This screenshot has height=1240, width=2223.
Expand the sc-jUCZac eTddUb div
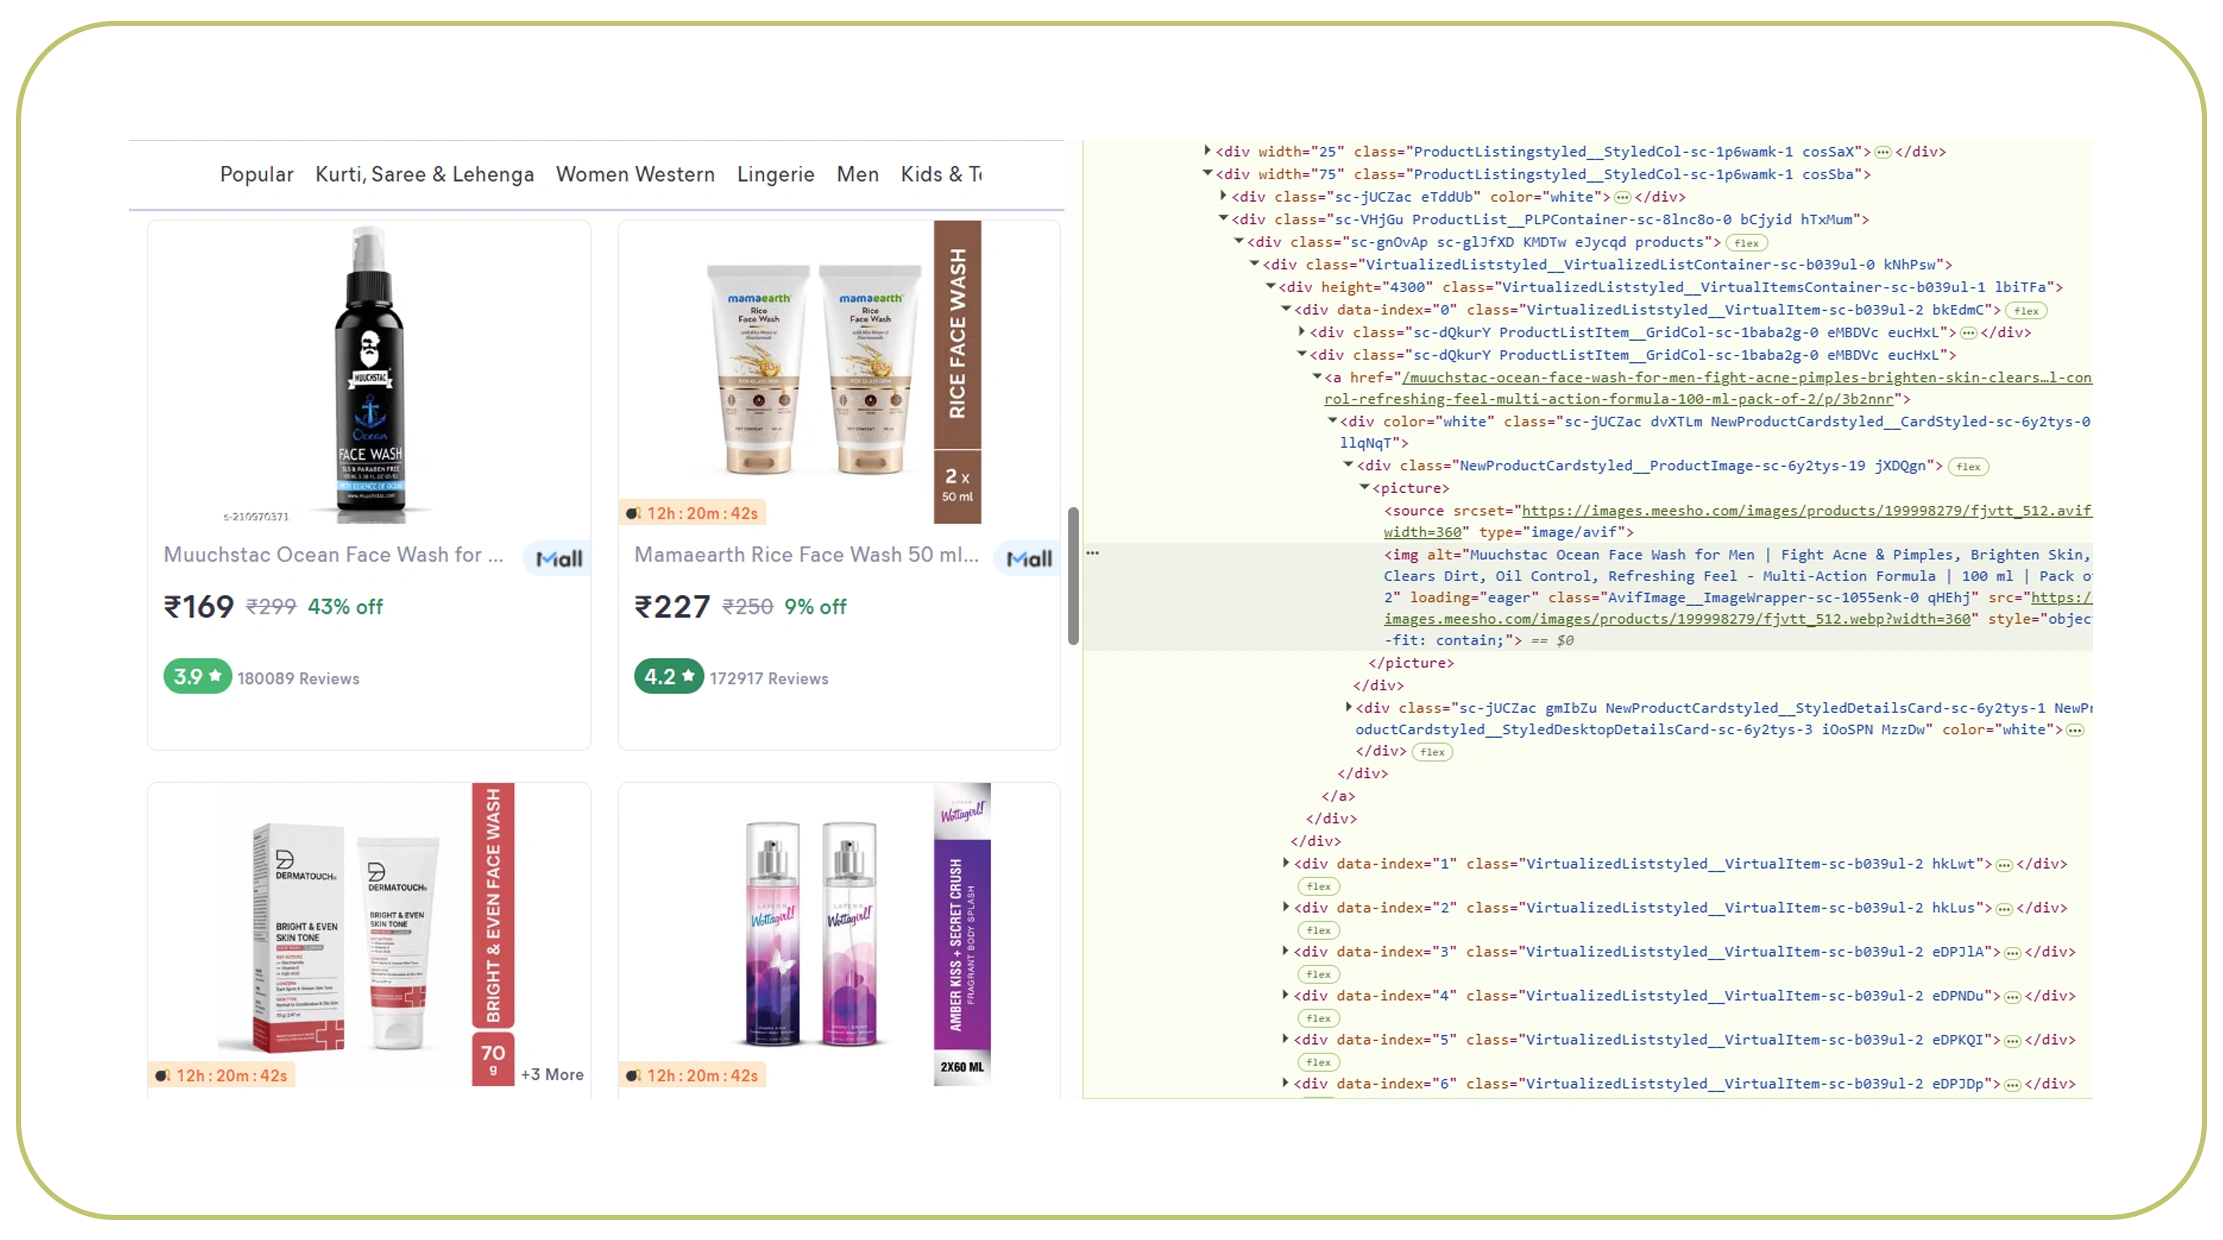coord(1223,196)
